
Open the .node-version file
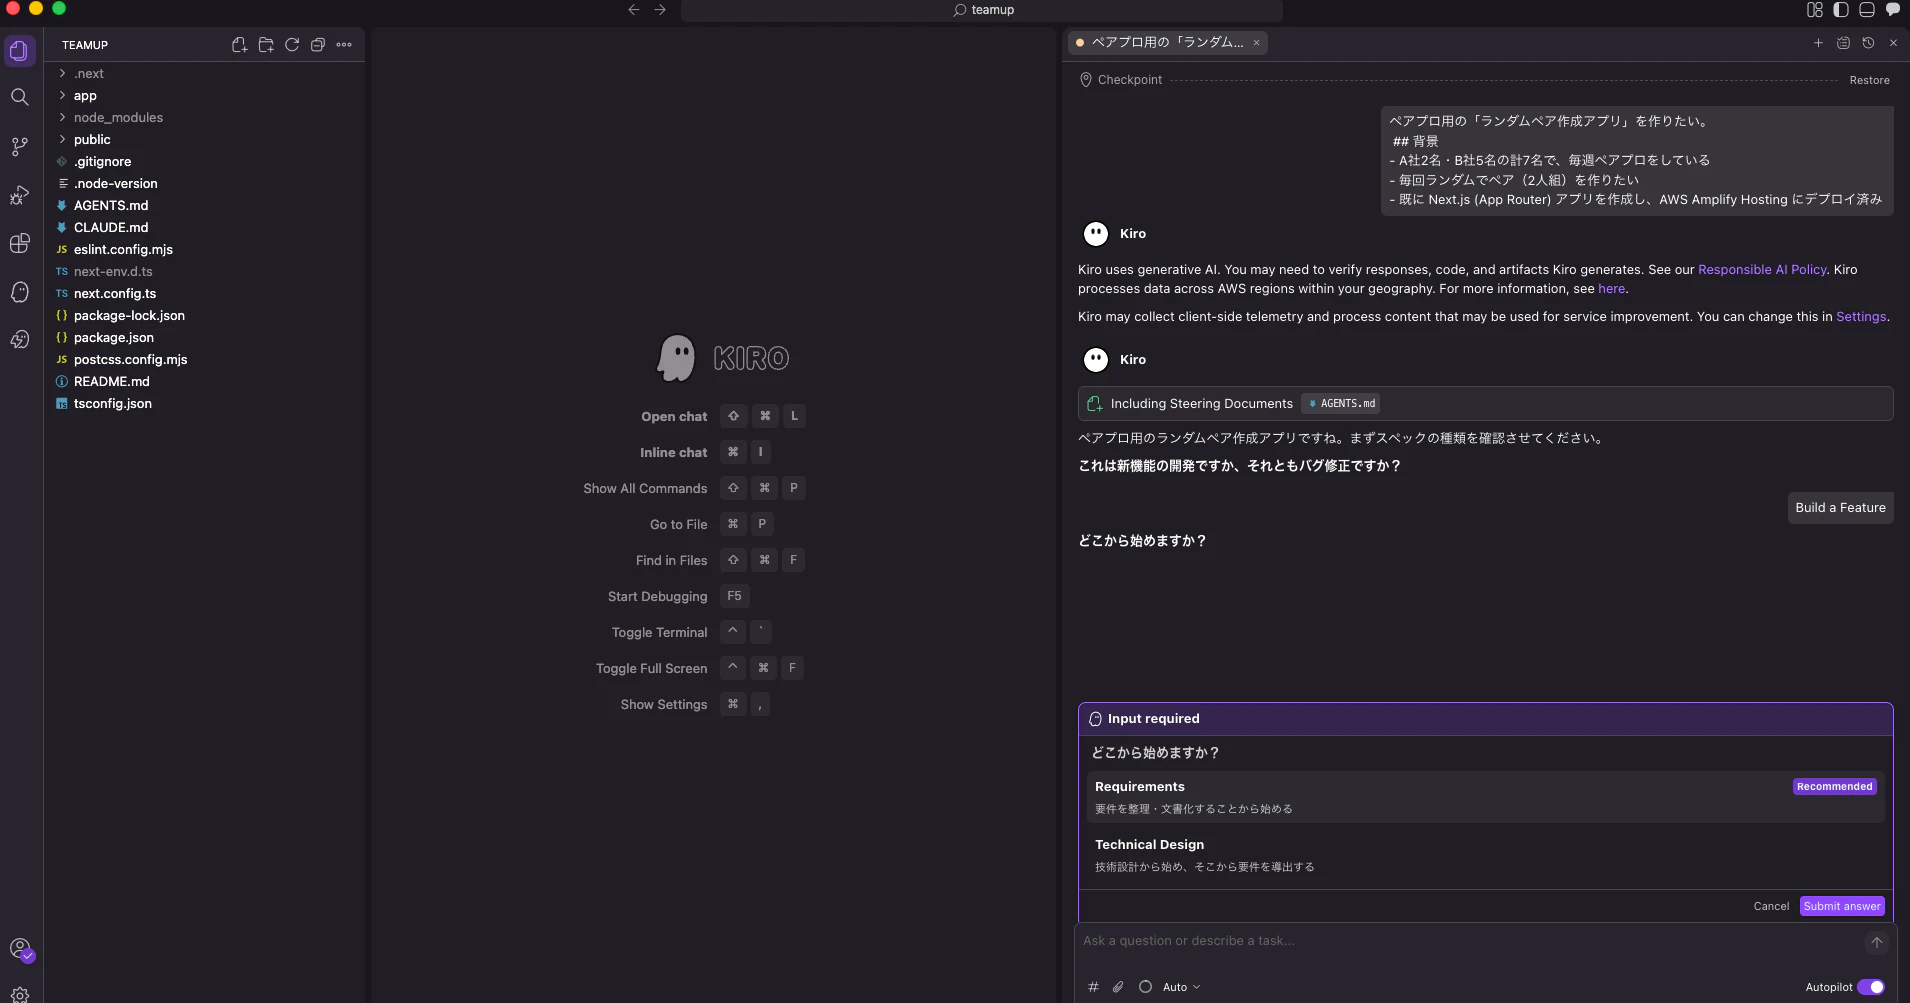(x=204, y=184)
